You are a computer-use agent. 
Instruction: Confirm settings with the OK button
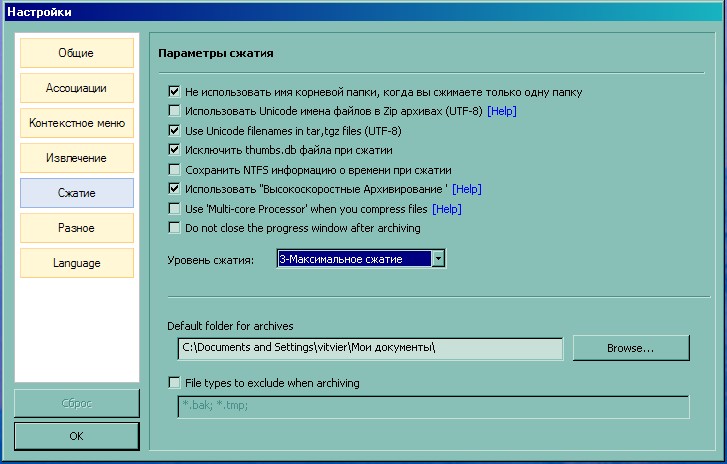coord(77,436)
